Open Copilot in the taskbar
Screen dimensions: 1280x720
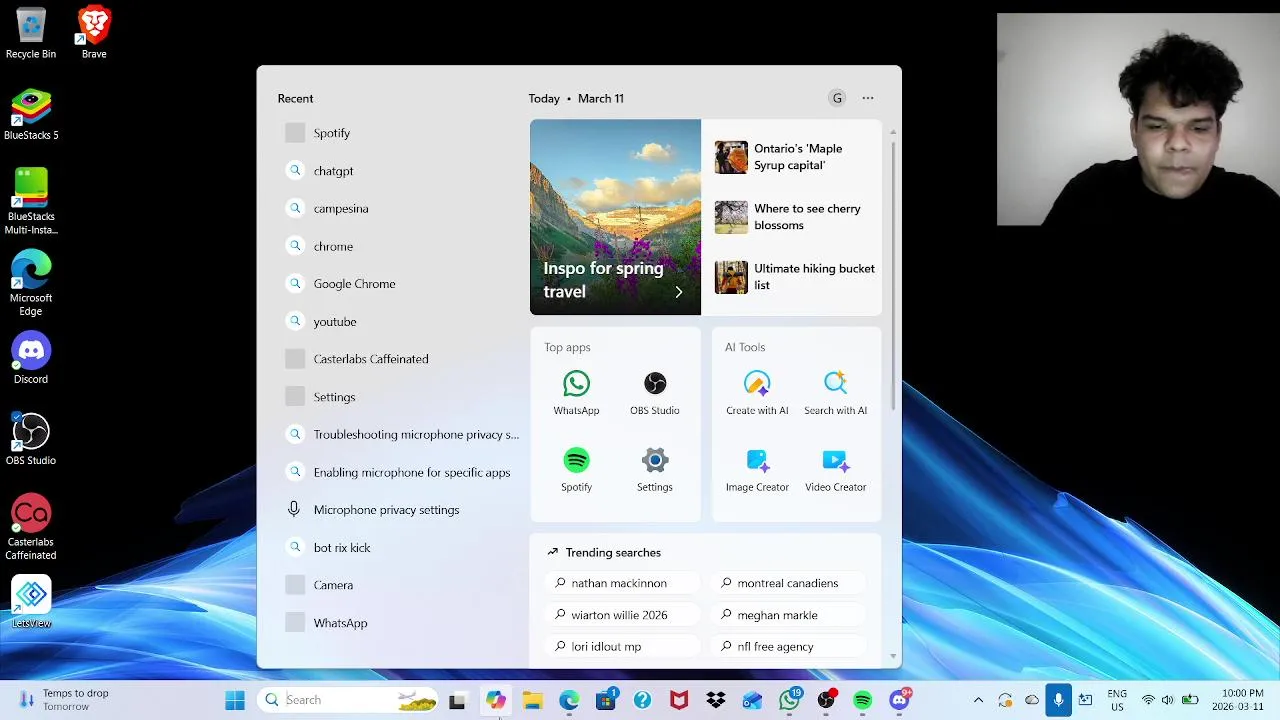496,700
